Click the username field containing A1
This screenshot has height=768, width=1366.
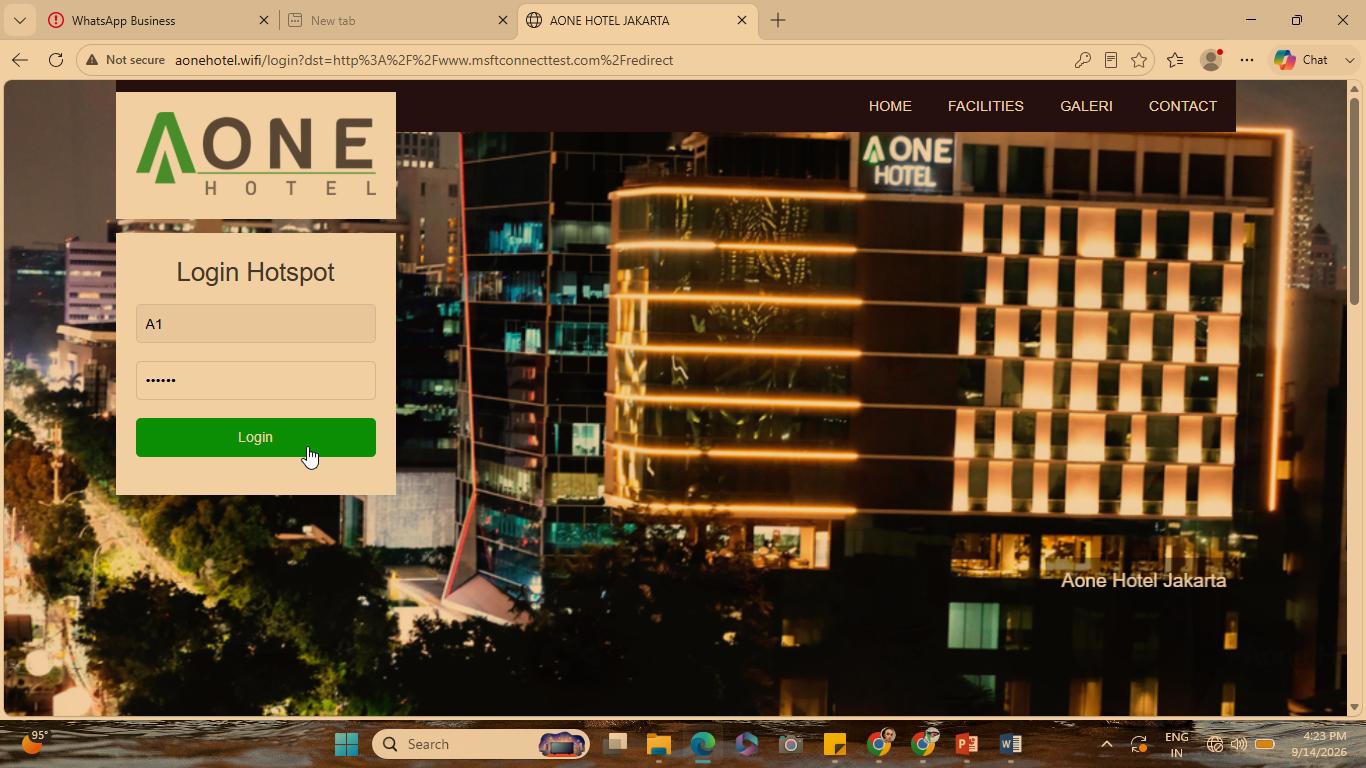click(x=256, y=324)
